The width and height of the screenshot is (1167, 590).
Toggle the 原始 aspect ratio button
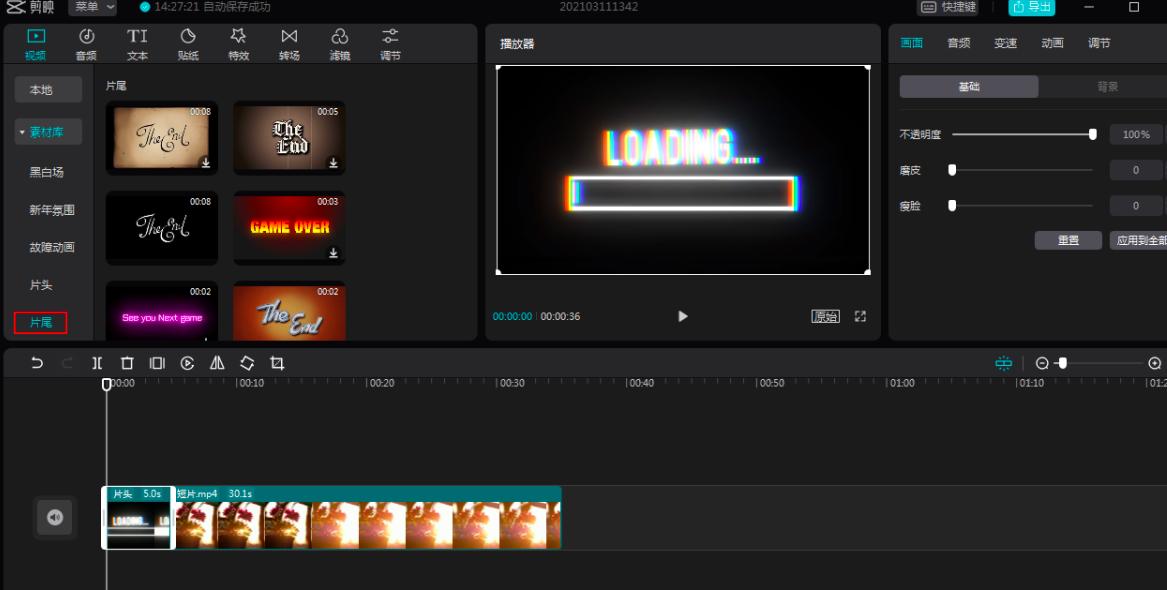click(x=825, y=316)
